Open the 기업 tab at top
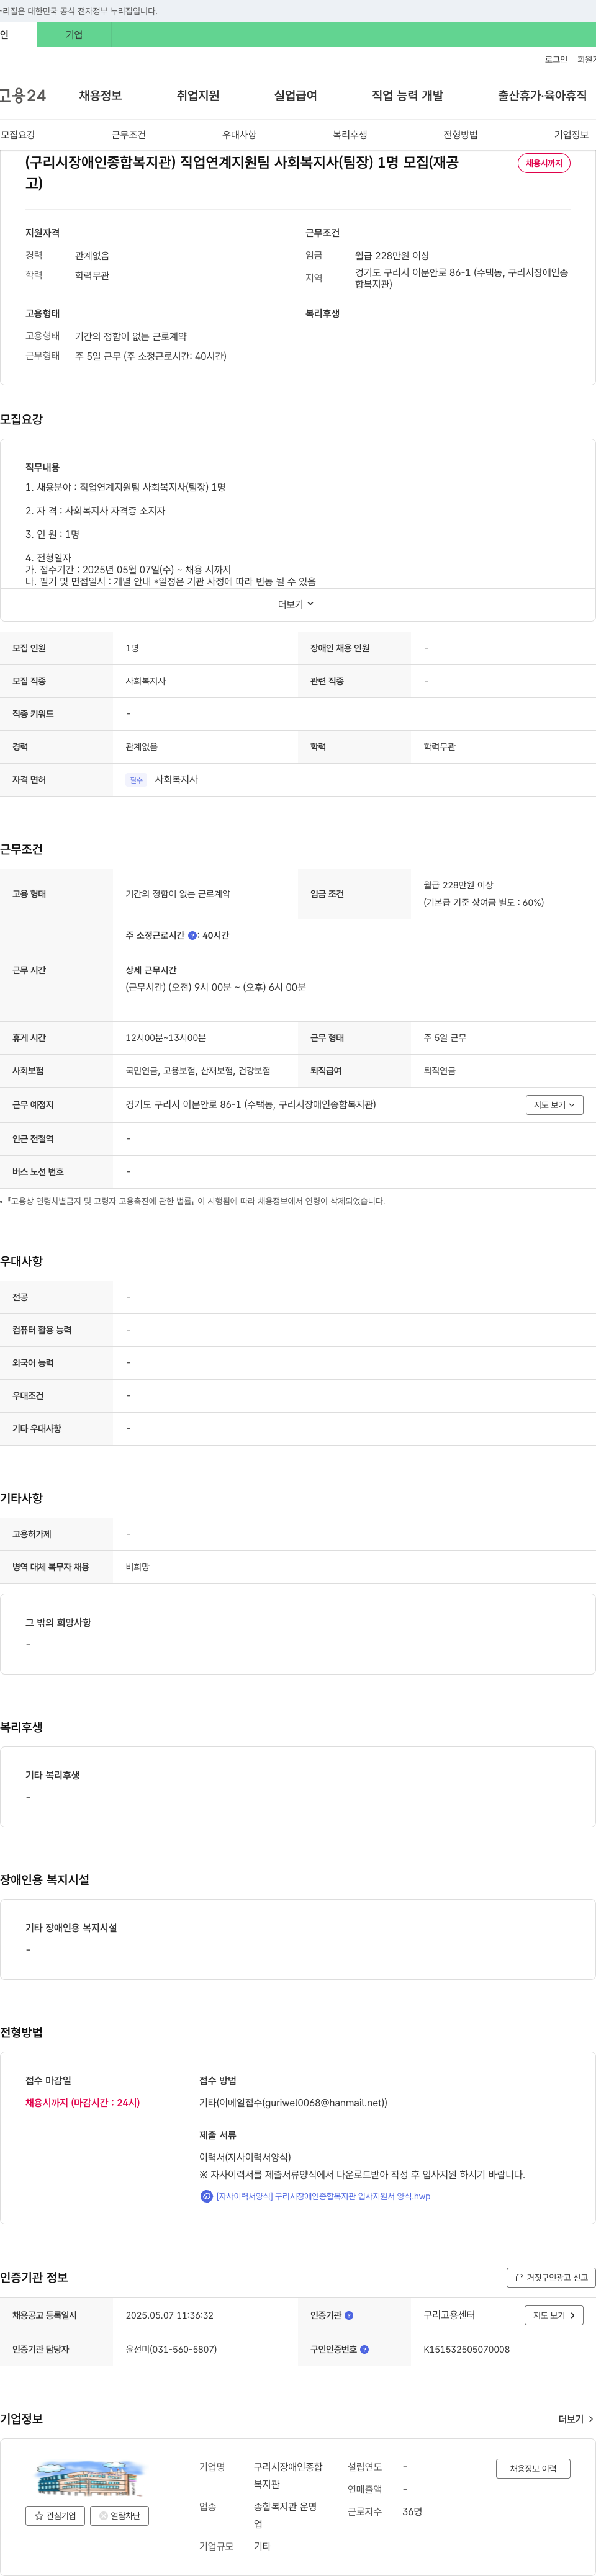 pos(74,35)
